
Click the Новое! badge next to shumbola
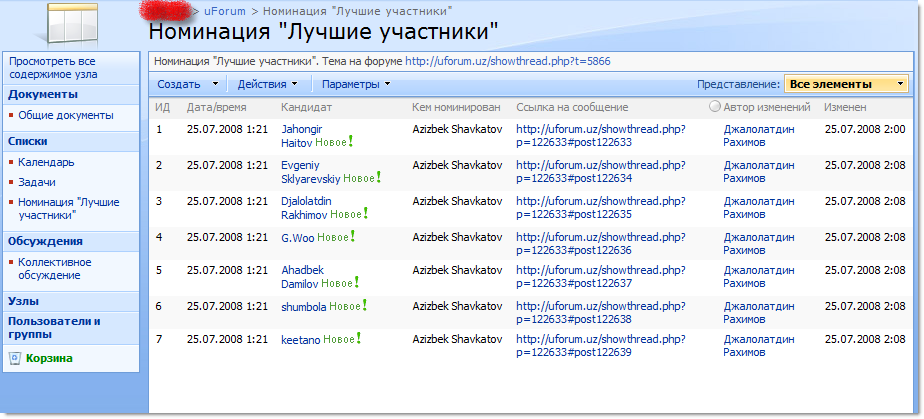(x=350, y=306)
